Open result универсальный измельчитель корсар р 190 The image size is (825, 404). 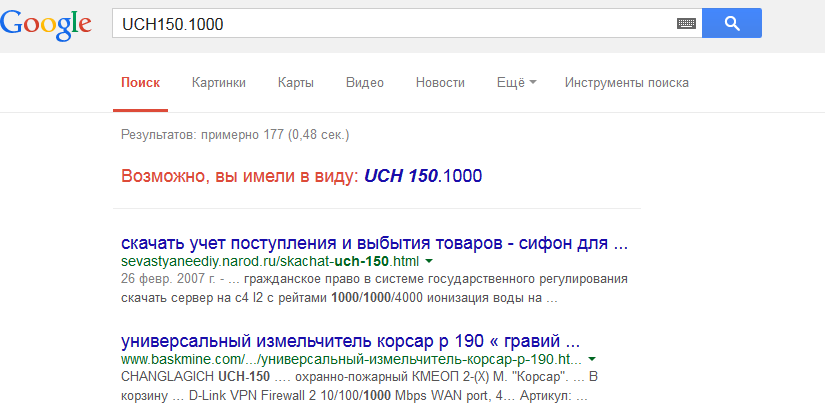pos(350,339)
